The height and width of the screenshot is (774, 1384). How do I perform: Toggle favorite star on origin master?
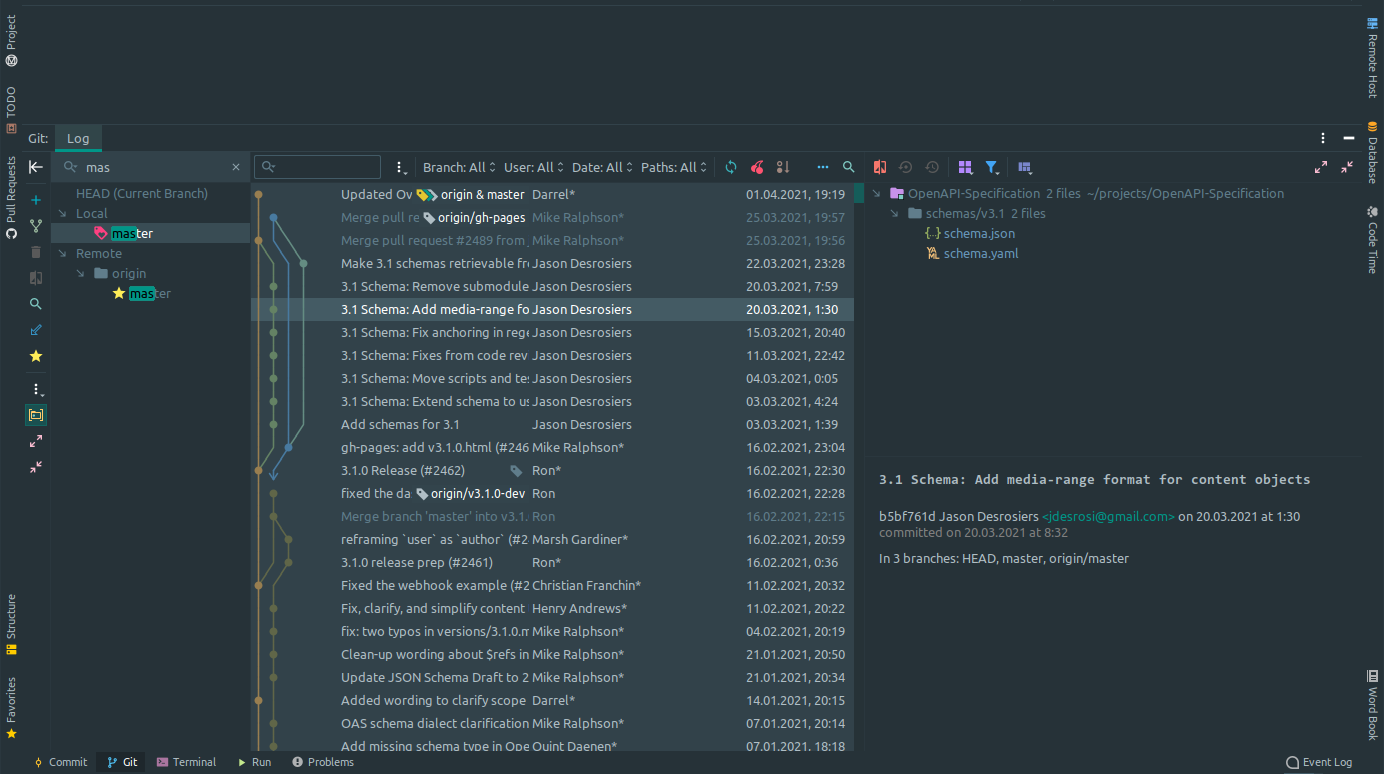119,293
